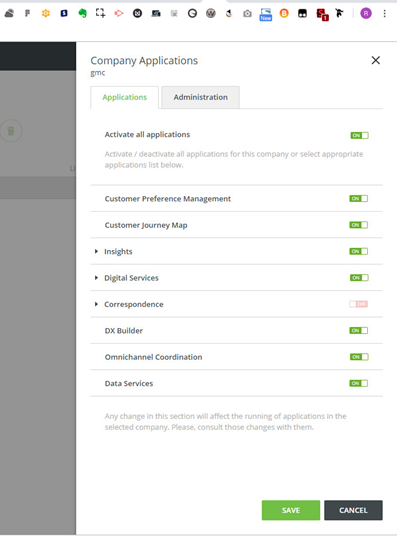This screenshot has width=397, height=537.
Task: Click the dark monitor extension icon
Action: 156,13
